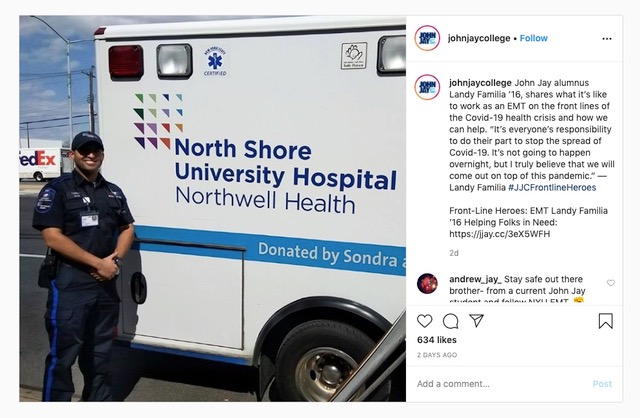Open the three-dot more options menu
Viewport: 640px width, 418px height.
point(607,39)
